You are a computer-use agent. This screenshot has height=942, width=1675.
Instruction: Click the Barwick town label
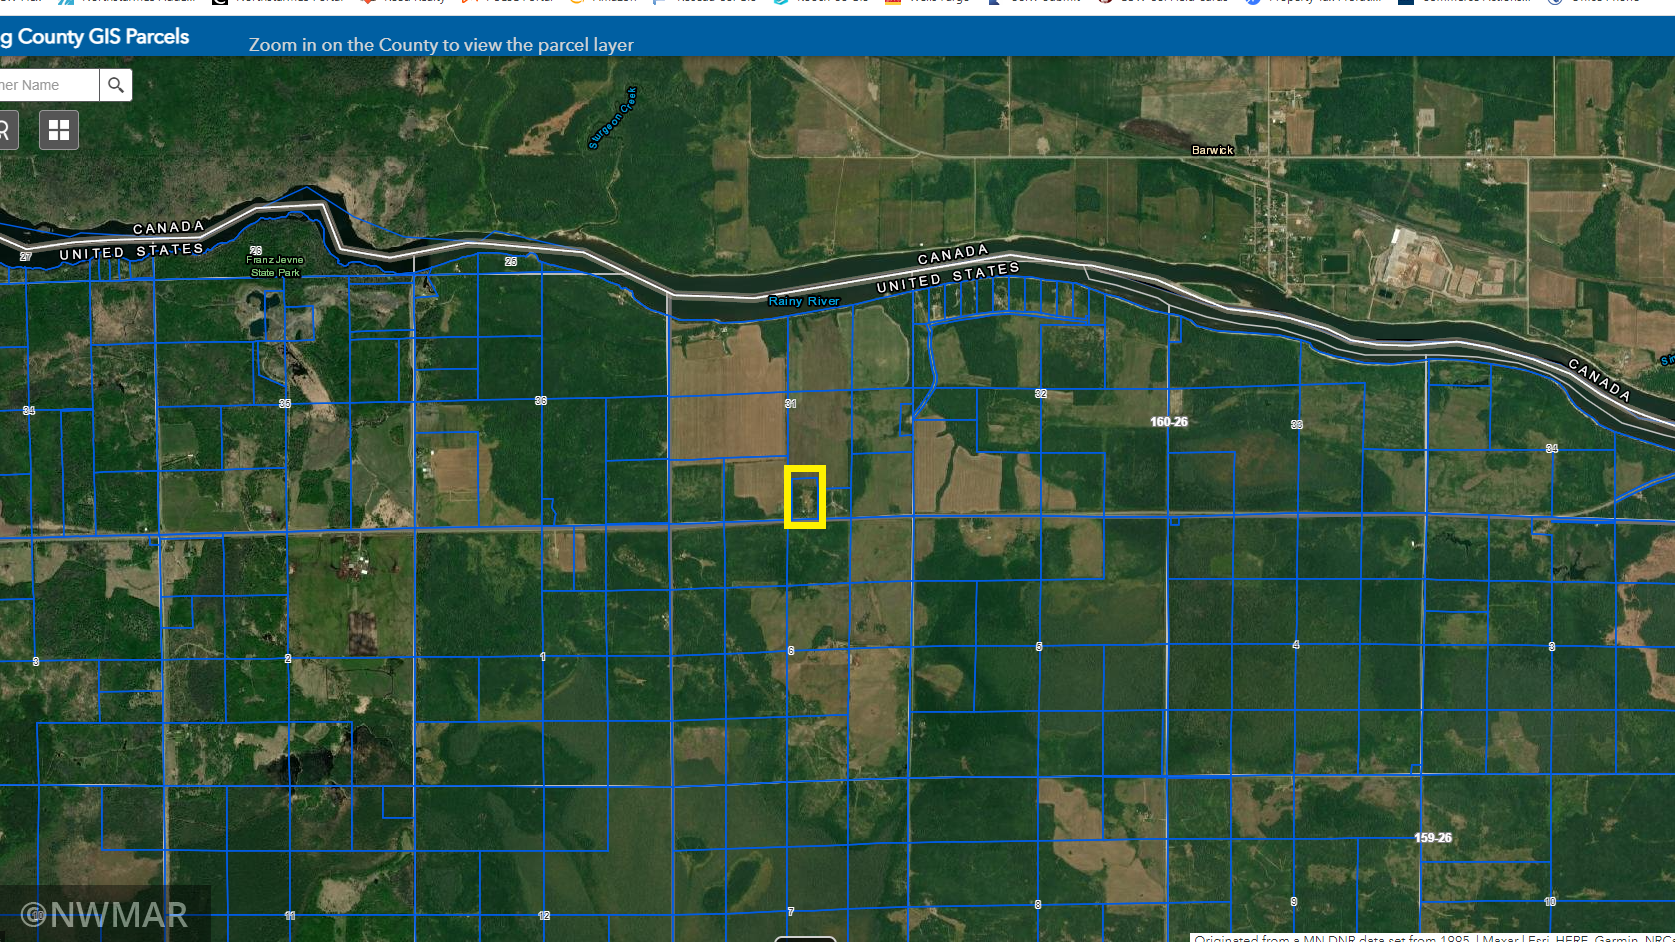[x=1212, y=150]
